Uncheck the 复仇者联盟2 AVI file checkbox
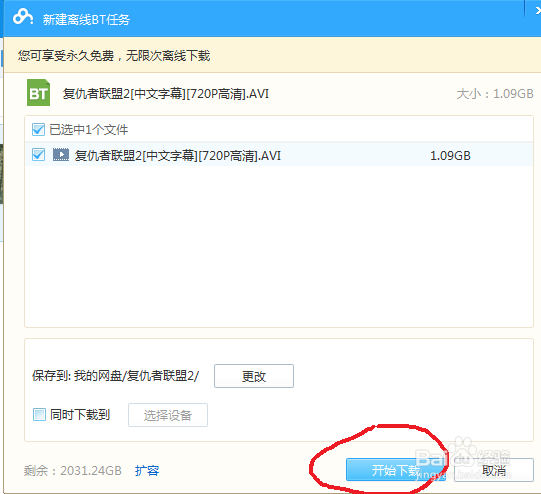The width and height of the screenshot is (541, 494). click(x=38, y=155)
